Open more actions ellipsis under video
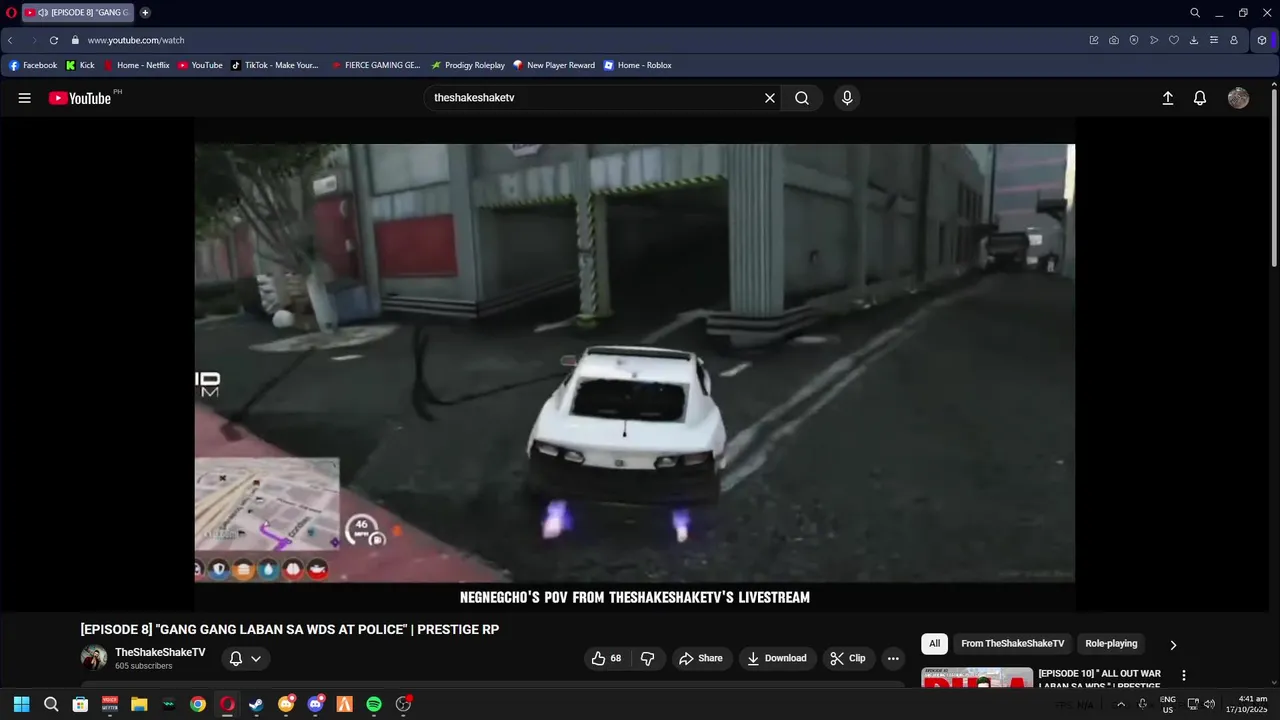This screenshot has width=1280, height=720. click(x=893, y=658)
